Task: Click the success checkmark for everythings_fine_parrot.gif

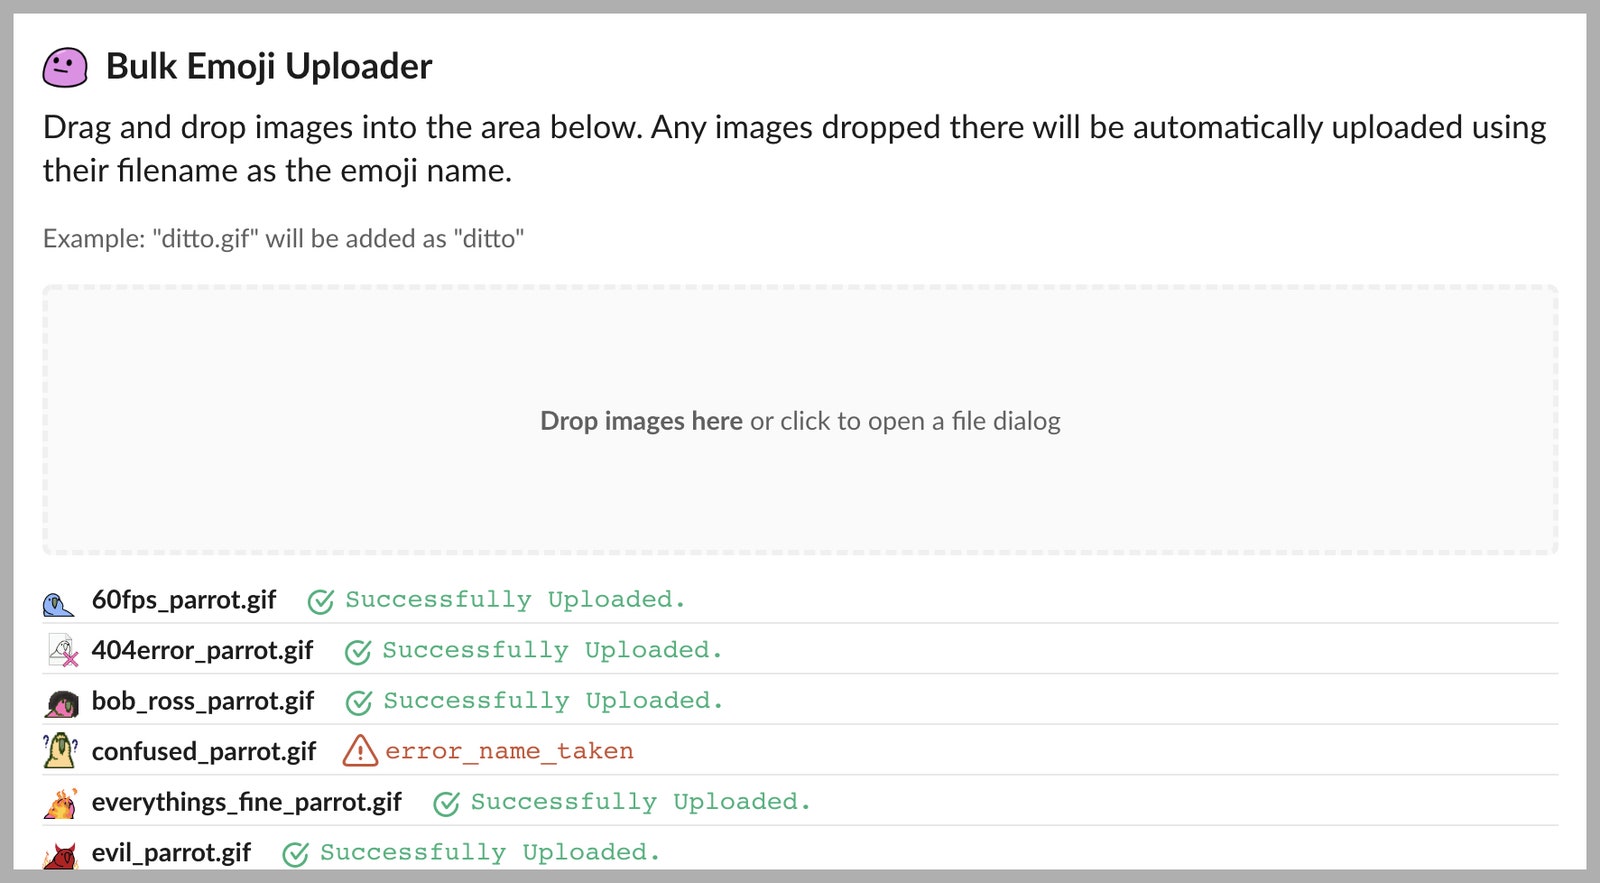Action: (x=447, y=803)
